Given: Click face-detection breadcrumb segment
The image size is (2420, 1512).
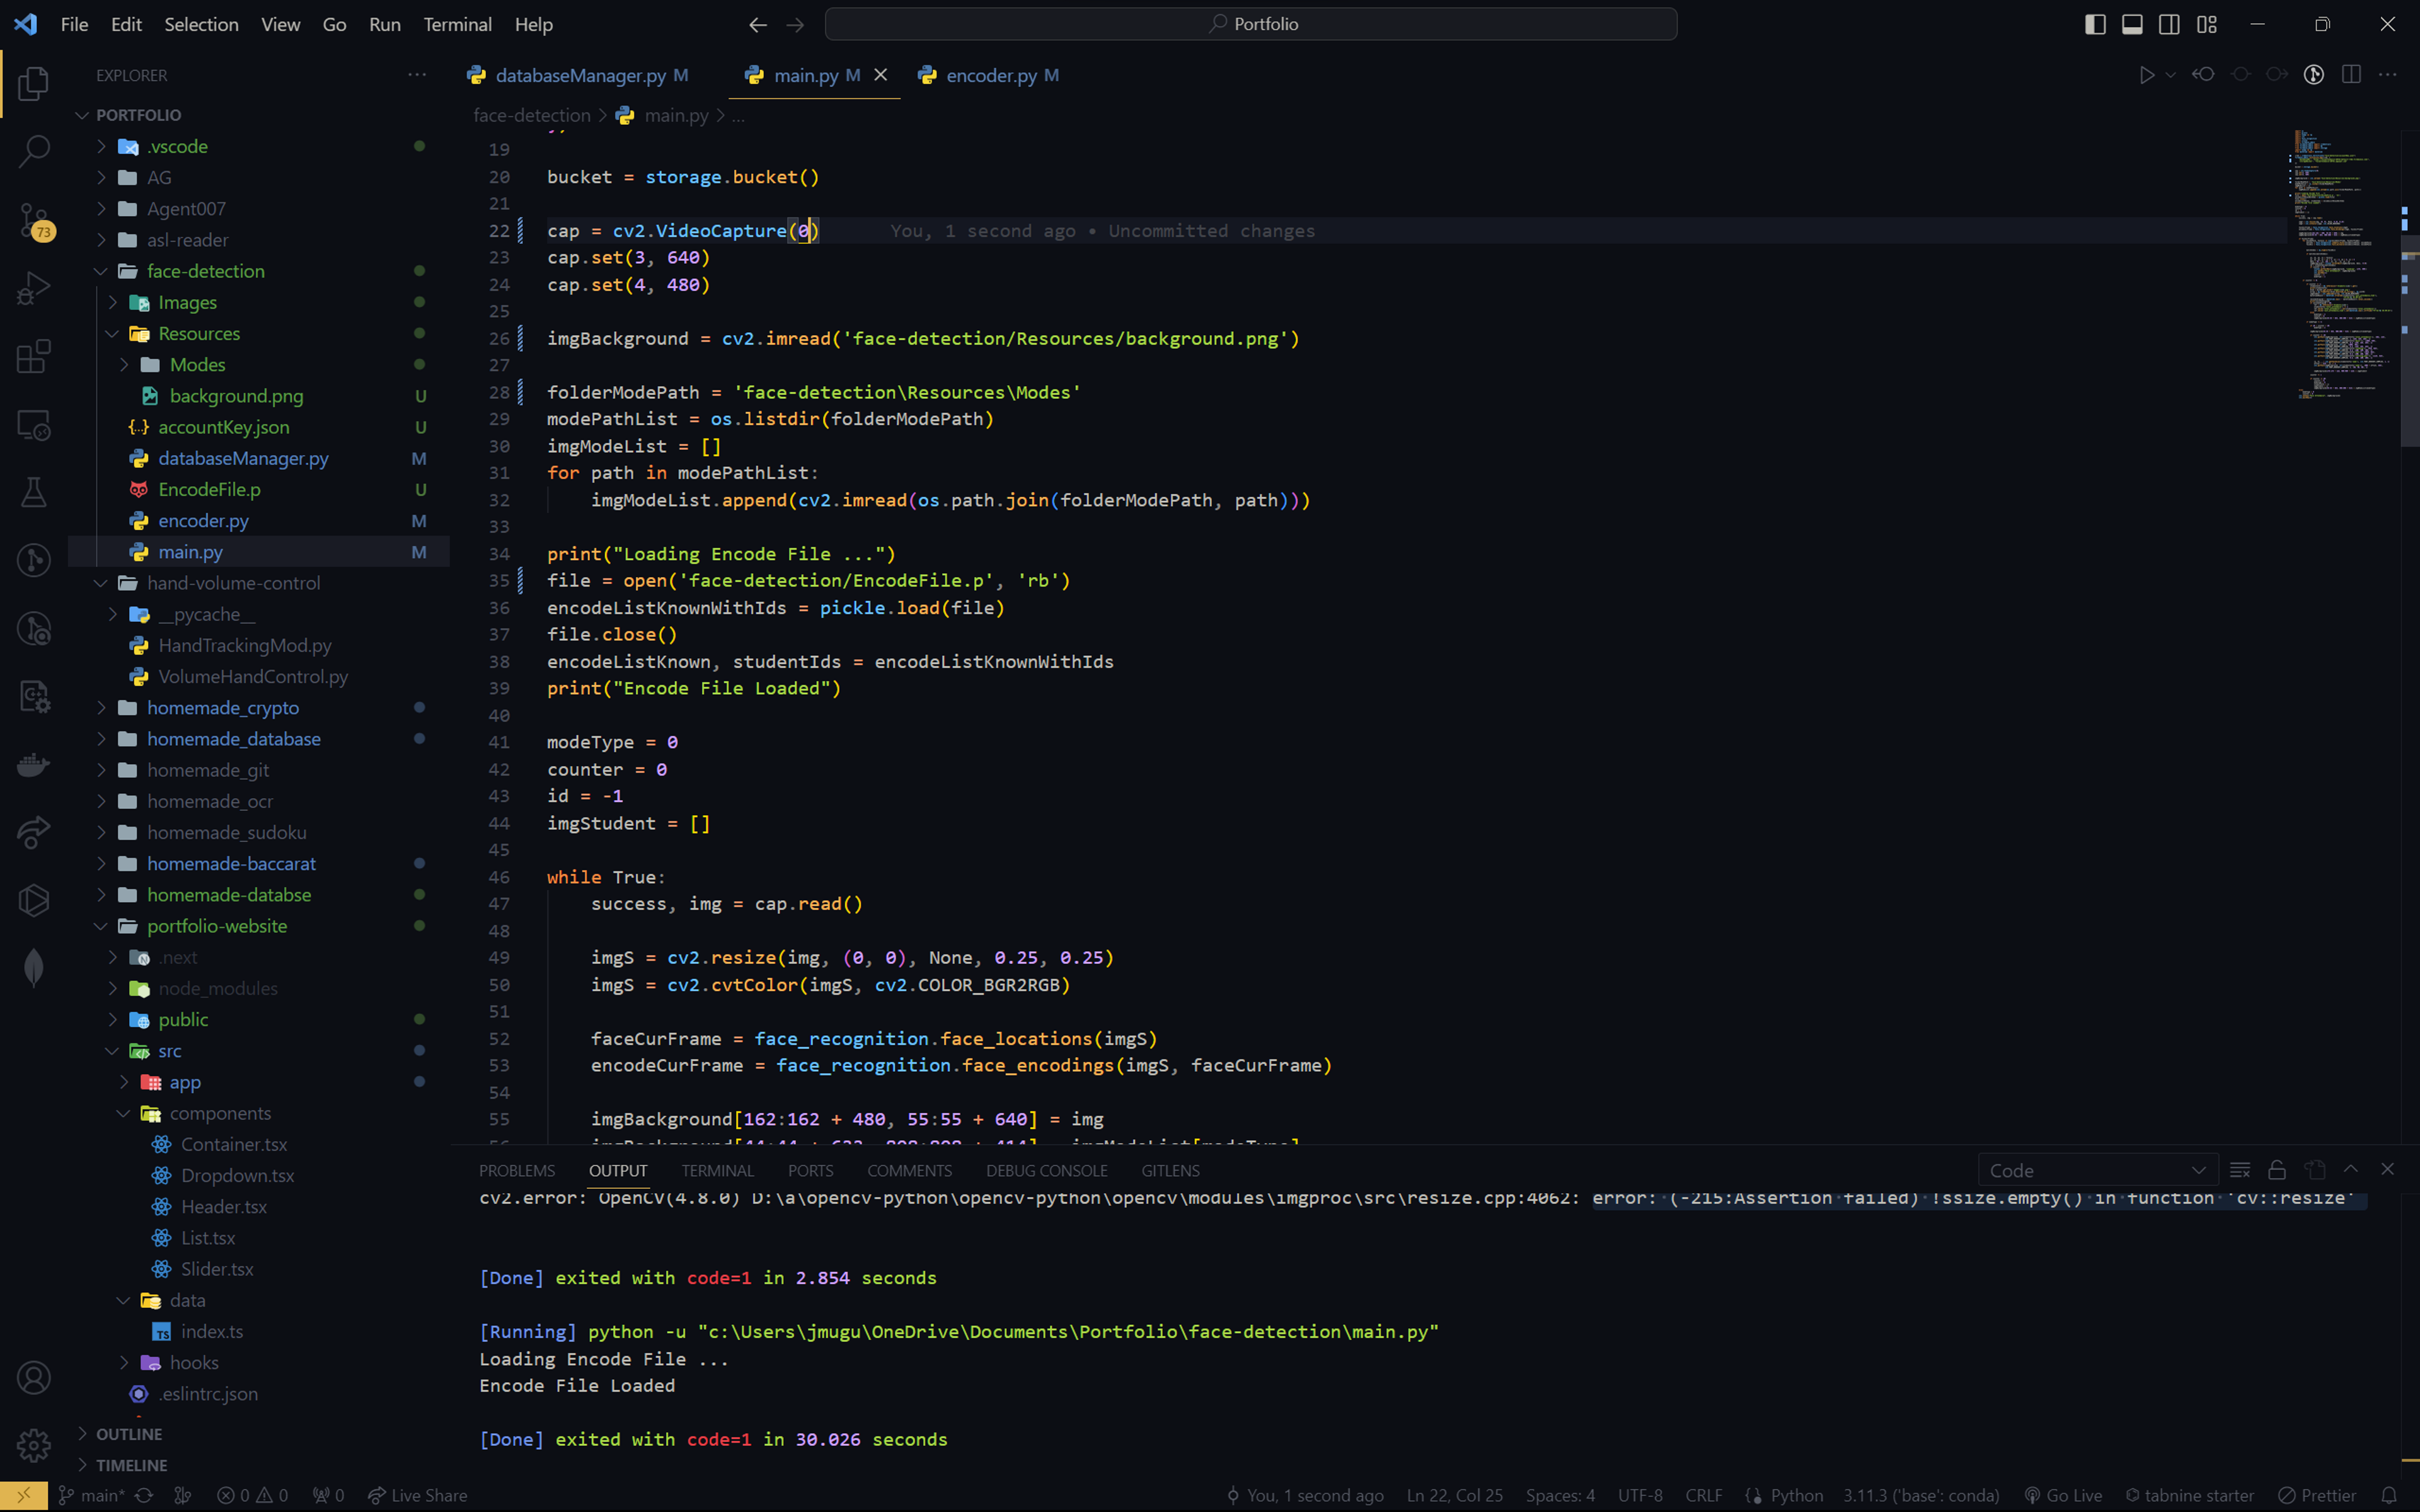Looking at the screenshot, I should [x=531, y=116].
